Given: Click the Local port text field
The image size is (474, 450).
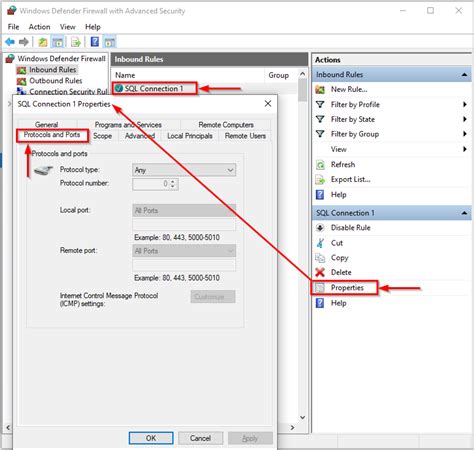Looking at the screenshot, I should (184, 225).
